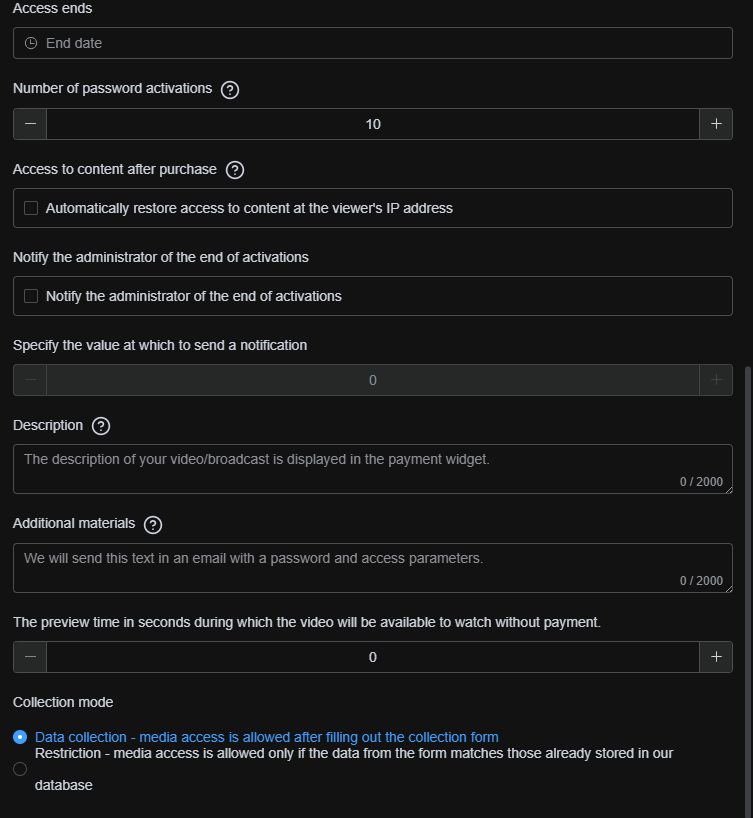Click the Data collection blue label text

click(267, 737)
